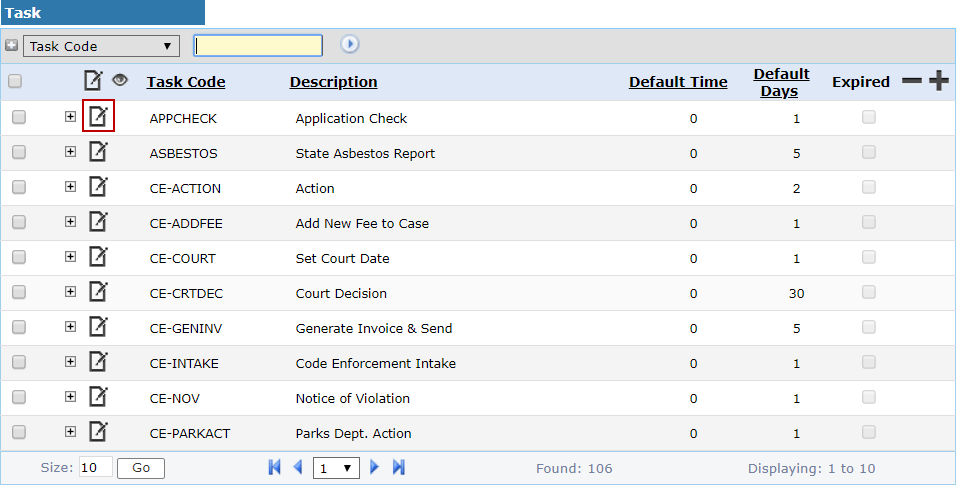Go to the last page of results
Image resolution: width=956 pixels, height=485 pixels.
tap(399, 467)
